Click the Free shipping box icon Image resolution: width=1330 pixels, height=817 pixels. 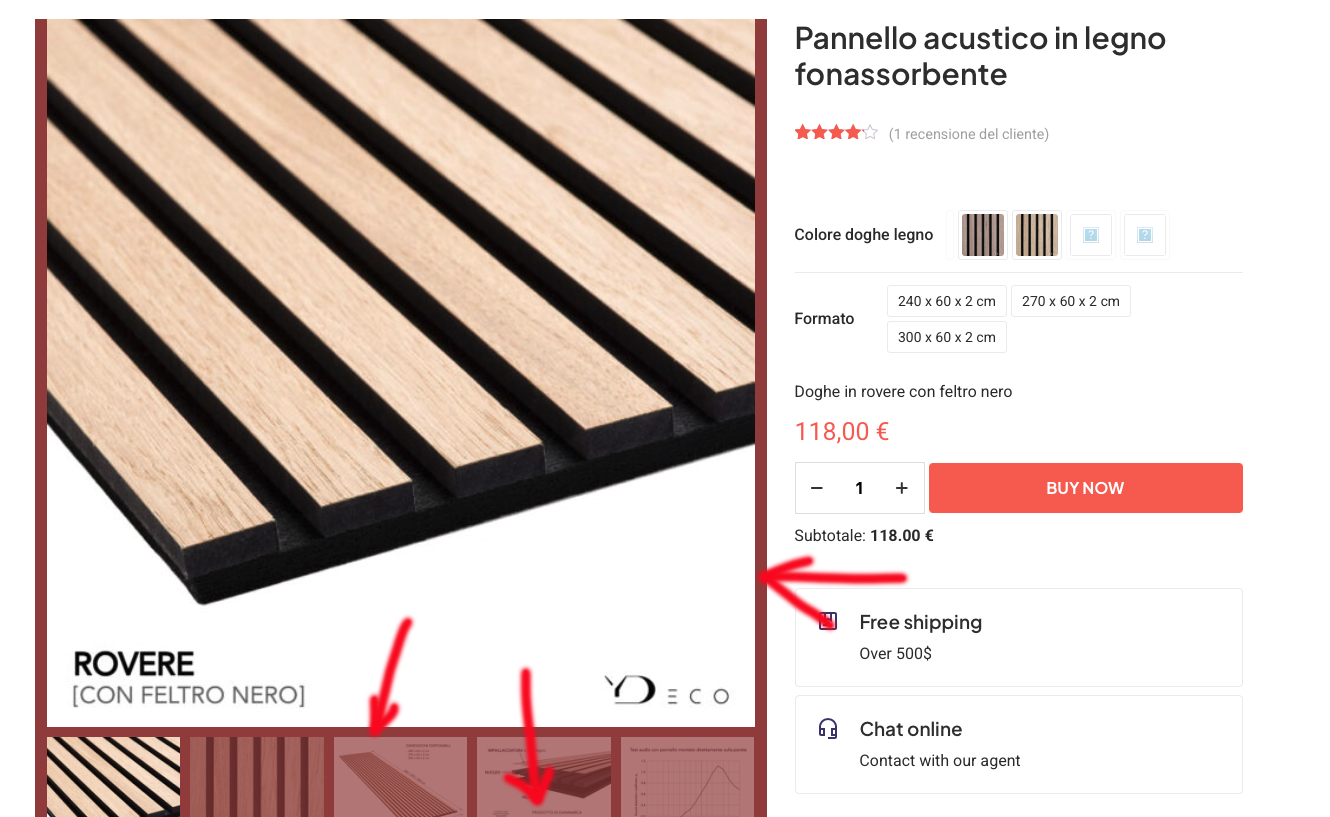click(x=828, y=621)
